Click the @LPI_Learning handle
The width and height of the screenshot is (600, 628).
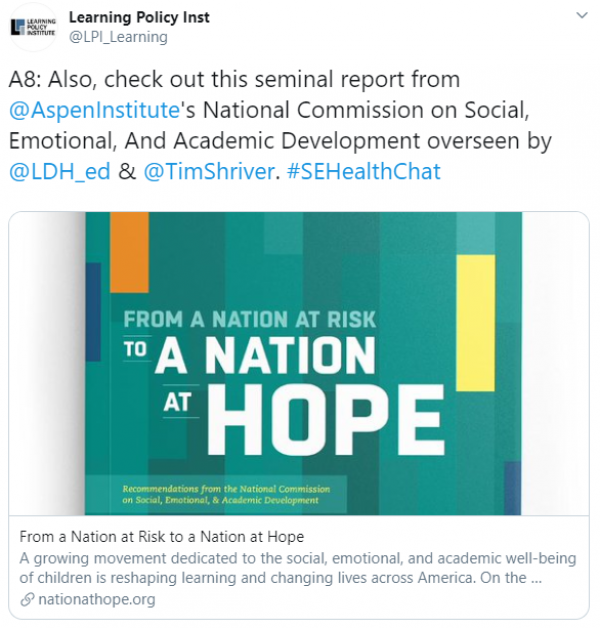(118, 37)
